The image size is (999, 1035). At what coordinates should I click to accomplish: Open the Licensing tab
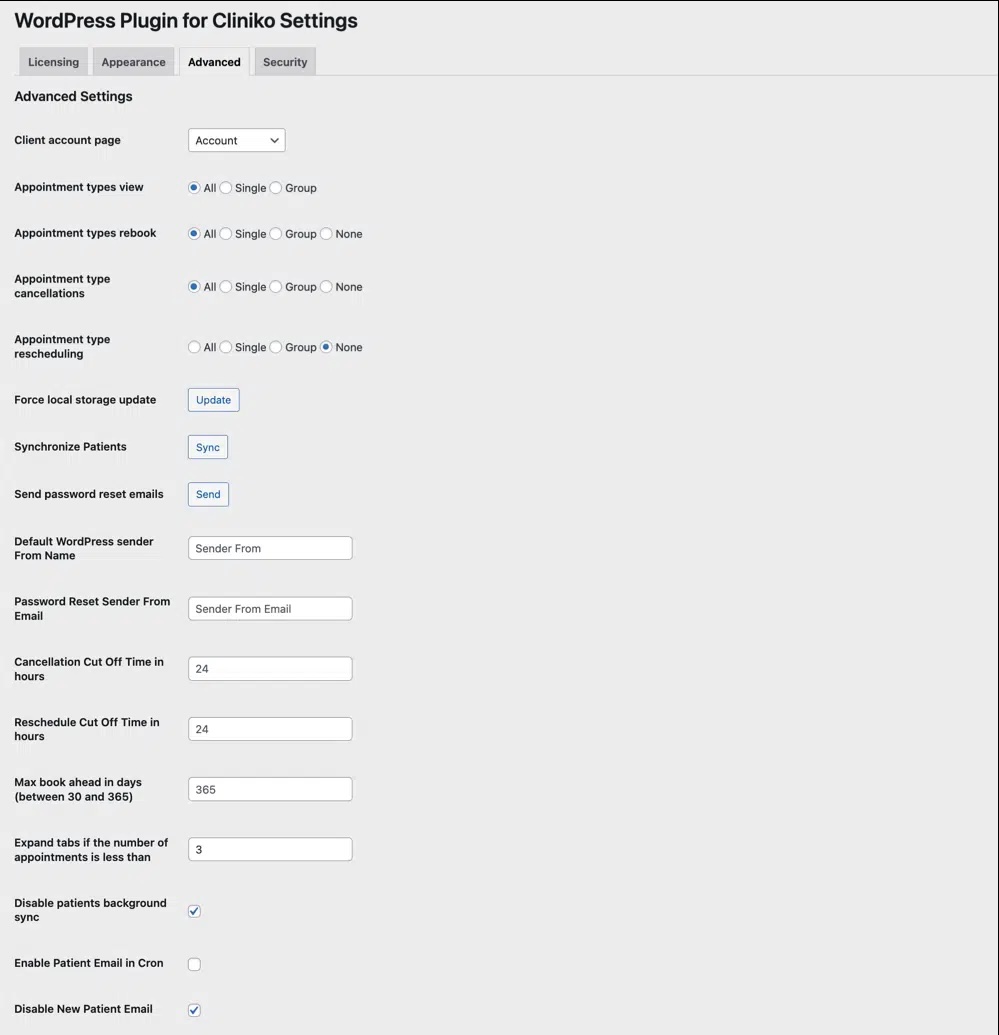53,61
